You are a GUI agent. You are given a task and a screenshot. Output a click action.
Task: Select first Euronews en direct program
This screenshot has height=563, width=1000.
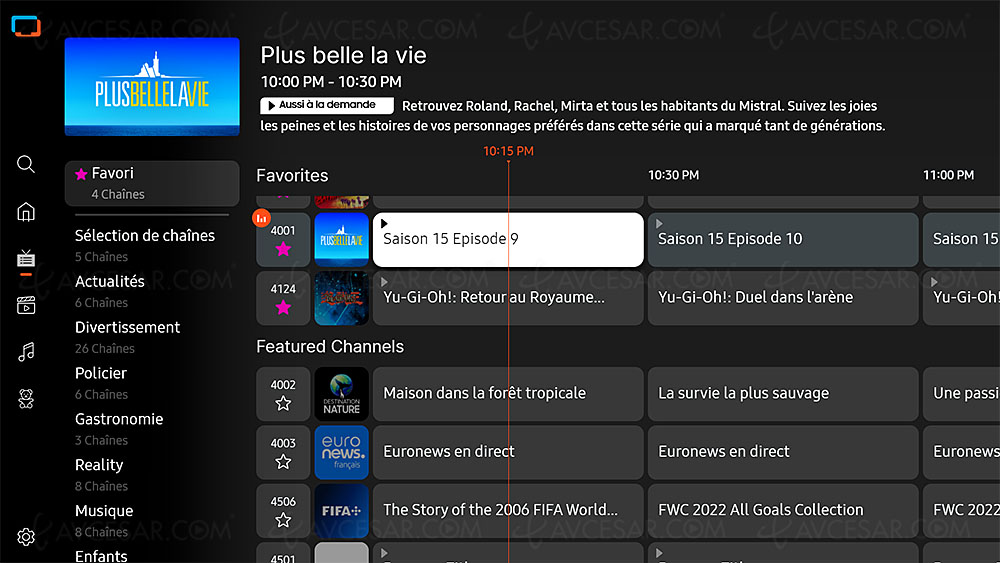(x=508, y=452)
